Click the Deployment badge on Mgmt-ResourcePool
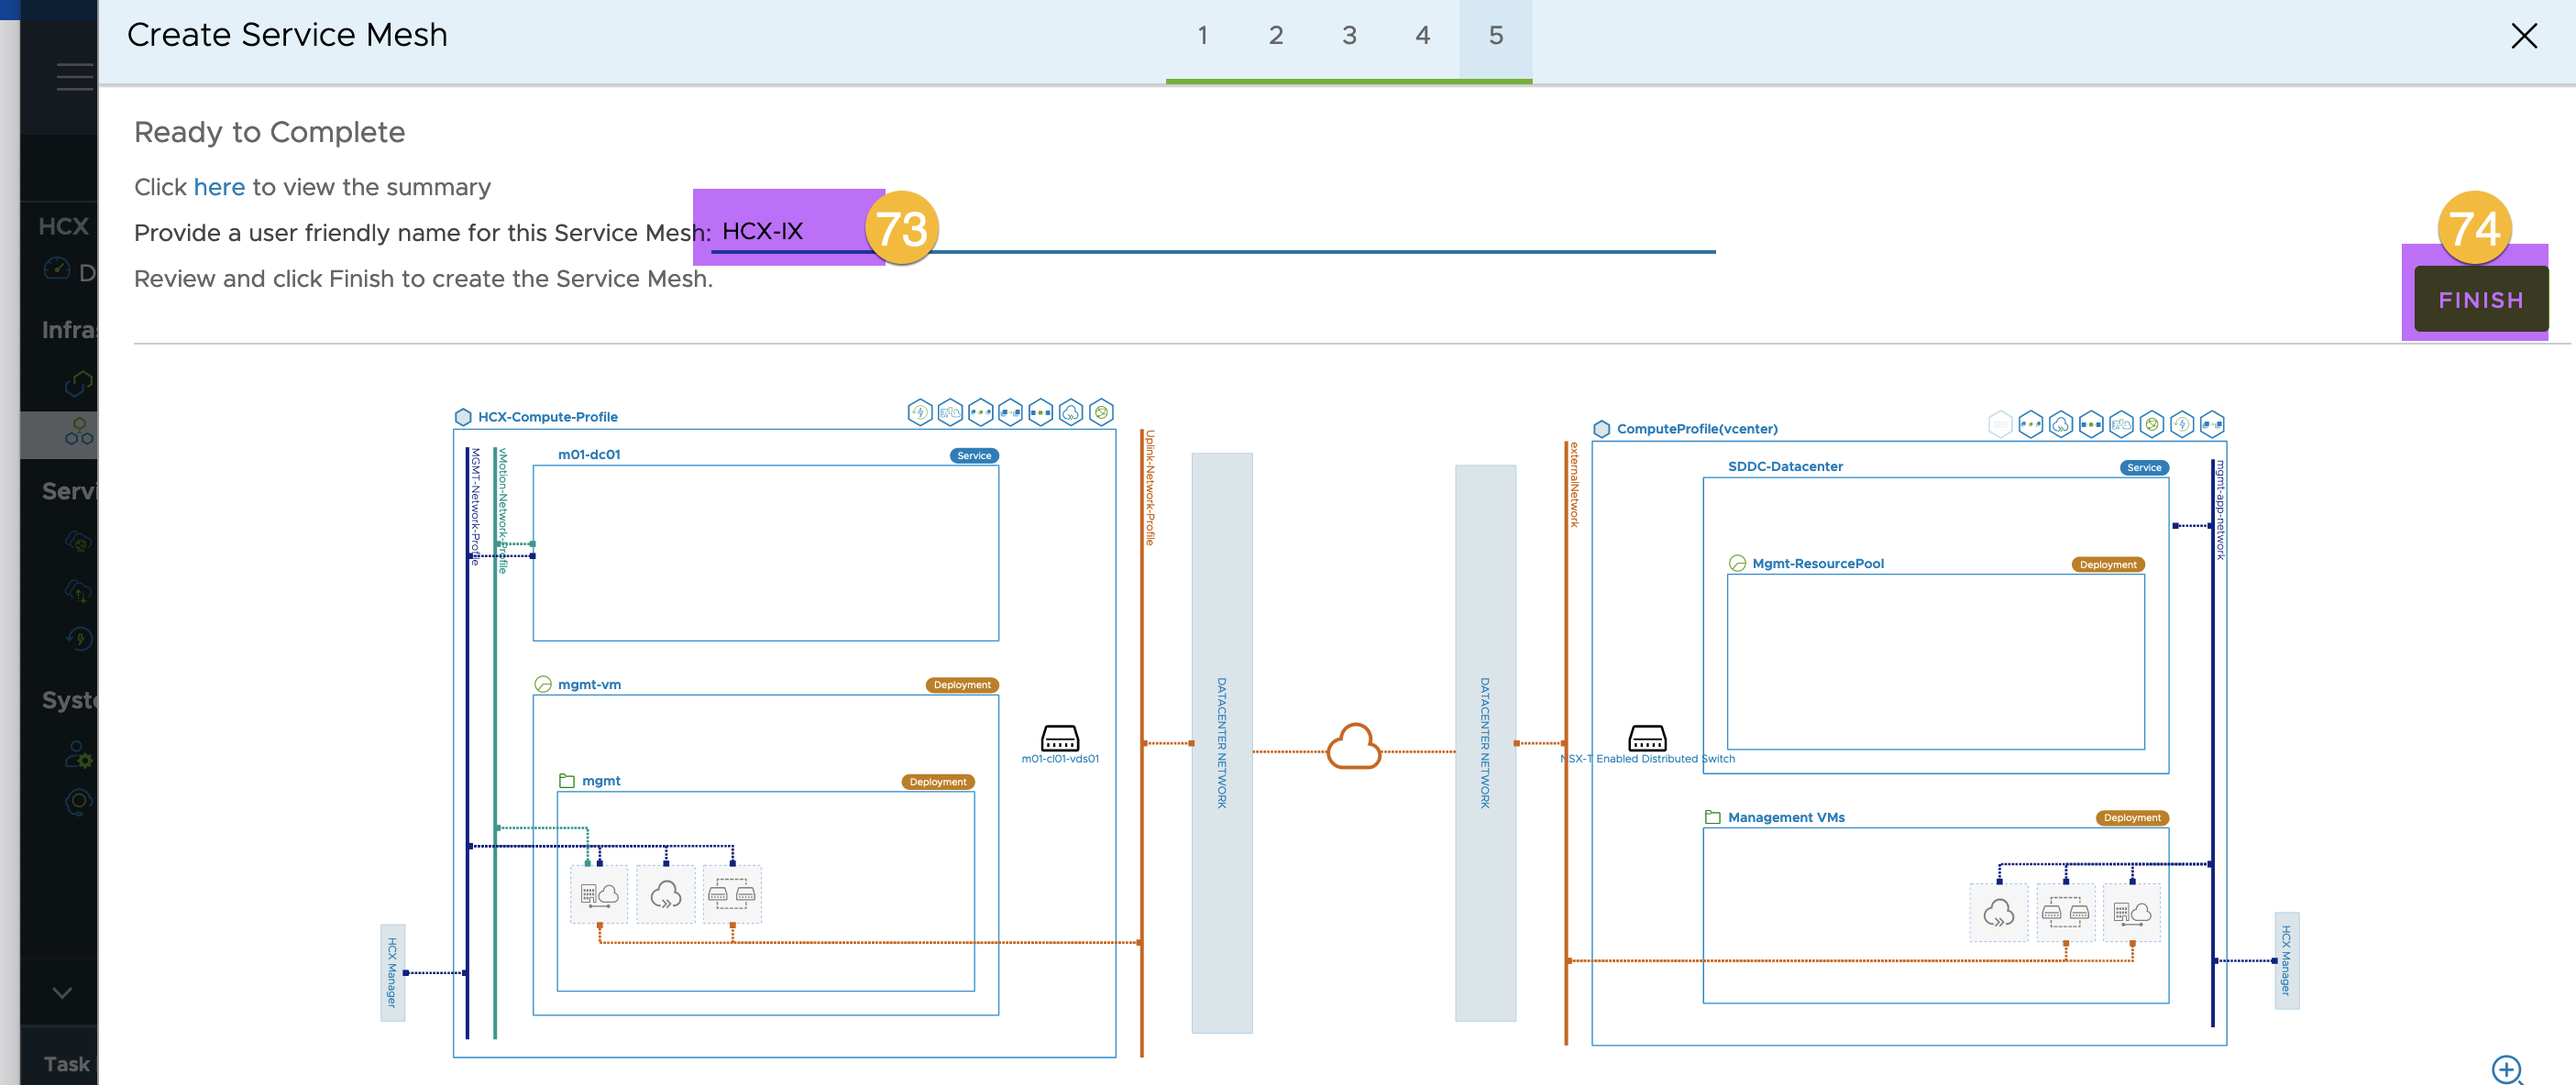The width and height of the screenshot is (2576, 1085). tap(2107, 565)
